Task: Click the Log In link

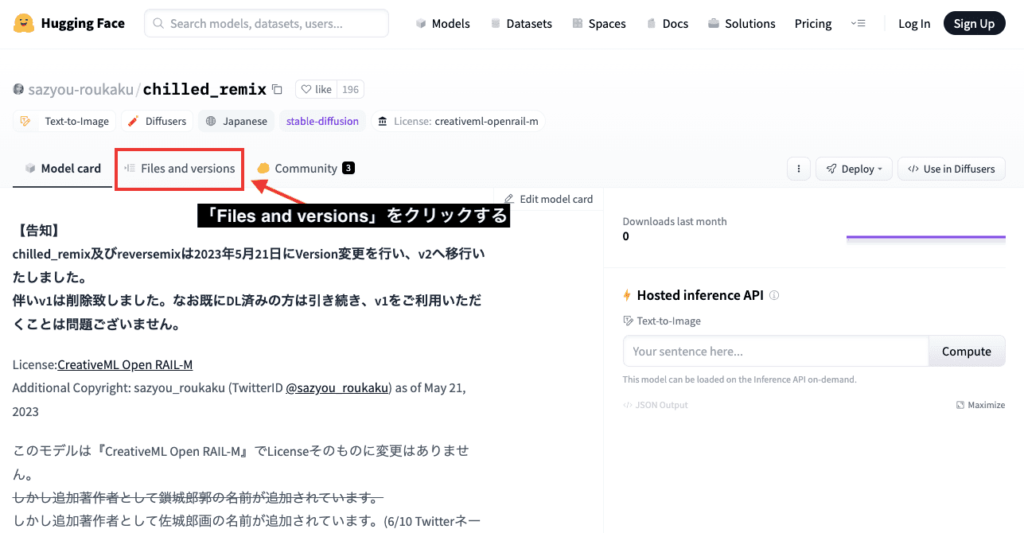Action: coord(914,24)
